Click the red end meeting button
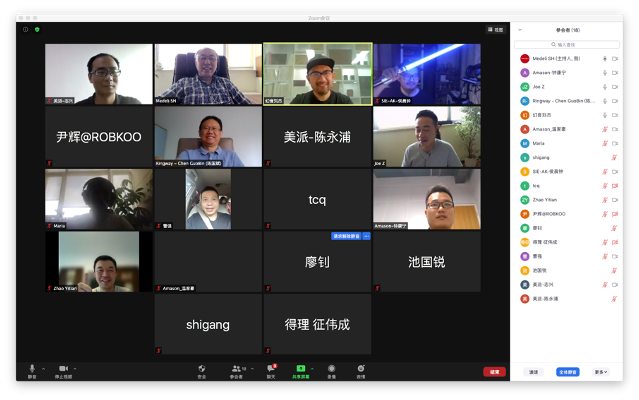The image size is (639, 400). 494,372
